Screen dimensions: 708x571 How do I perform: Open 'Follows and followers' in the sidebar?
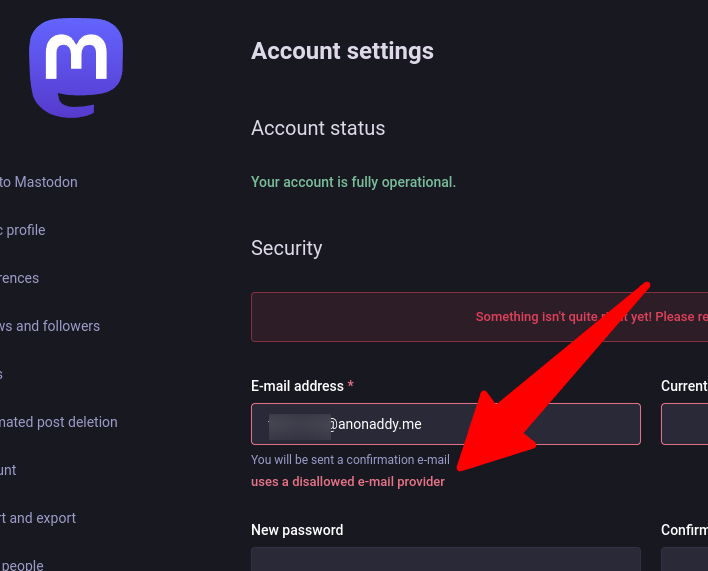(50, 326)
